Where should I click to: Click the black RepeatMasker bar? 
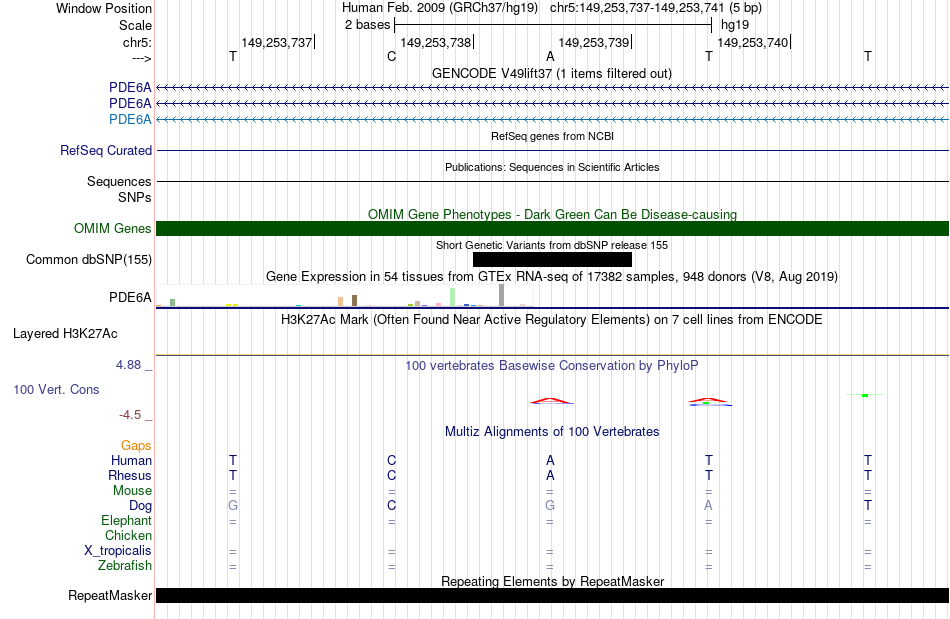click(552, 595)
